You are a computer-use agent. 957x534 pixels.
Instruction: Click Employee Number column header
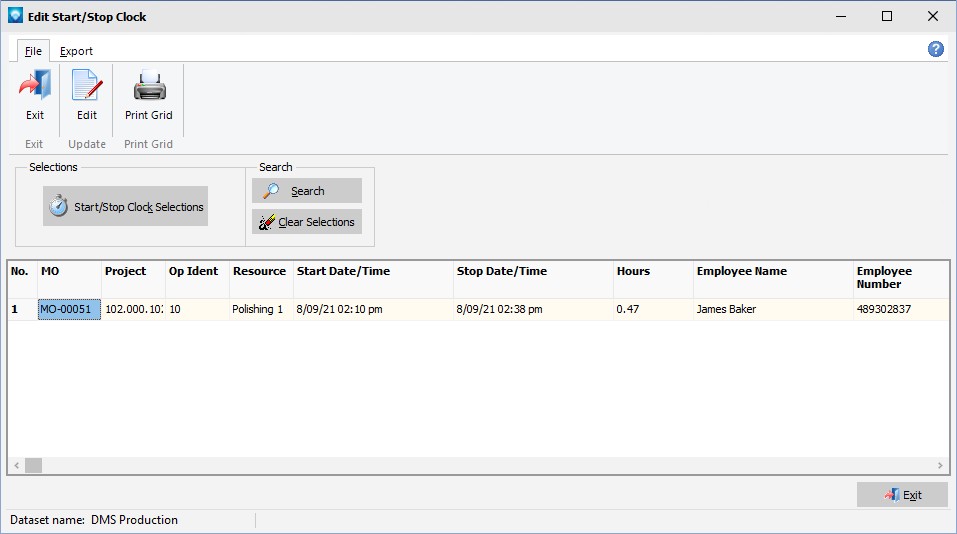(901, 280)
